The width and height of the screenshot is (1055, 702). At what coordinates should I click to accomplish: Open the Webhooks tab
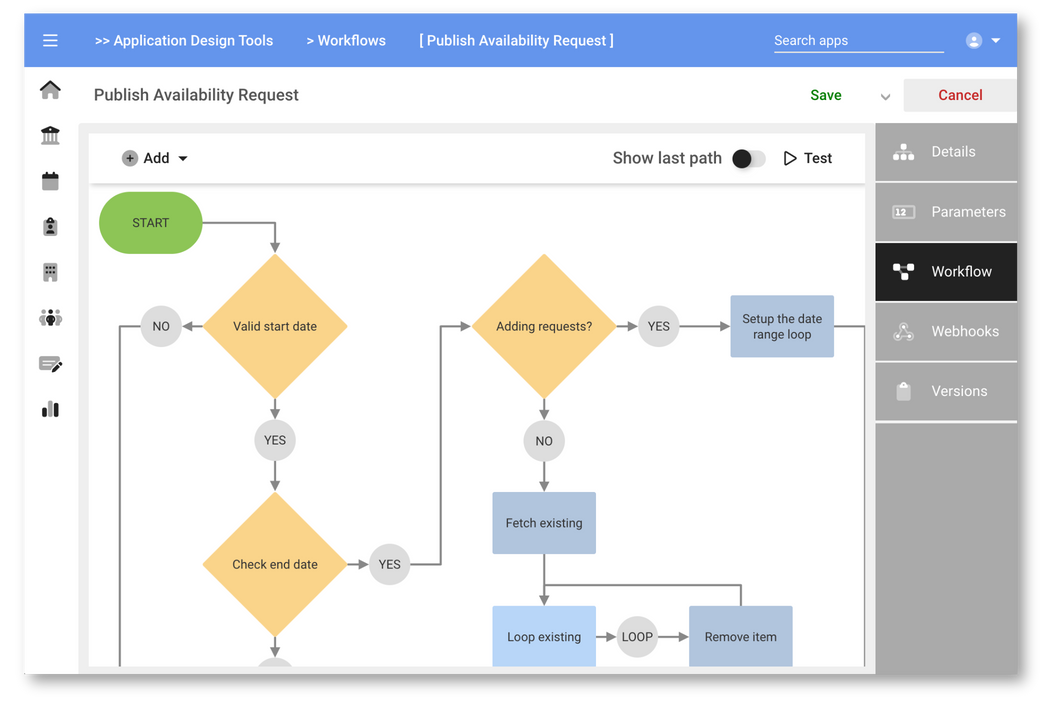point(946,332)
